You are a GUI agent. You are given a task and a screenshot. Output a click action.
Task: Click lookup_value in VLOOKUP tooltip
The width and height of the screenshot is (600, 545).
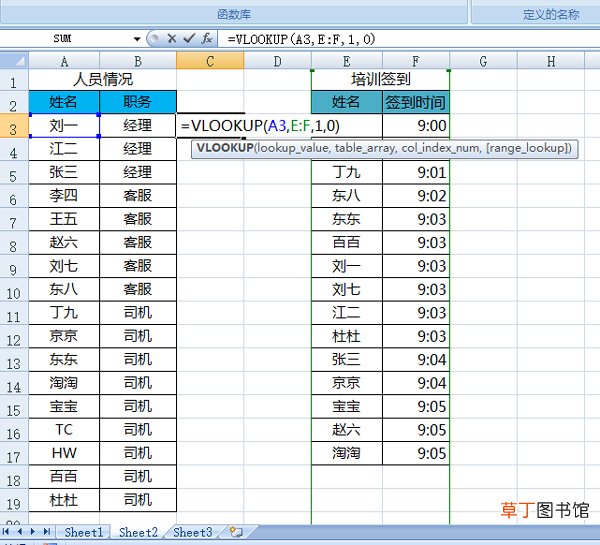point(292,148)
